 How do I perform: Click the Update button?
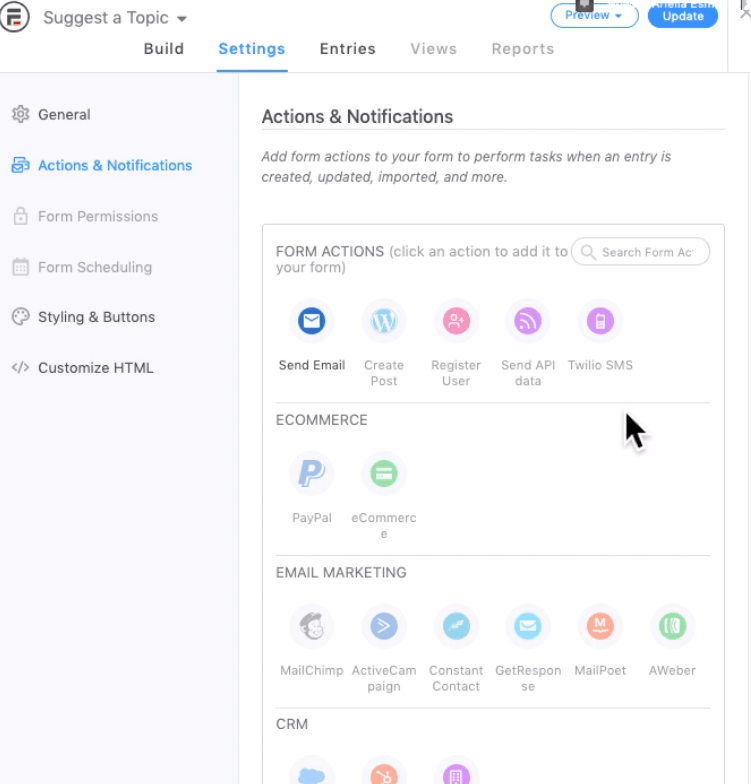point(682,16)
